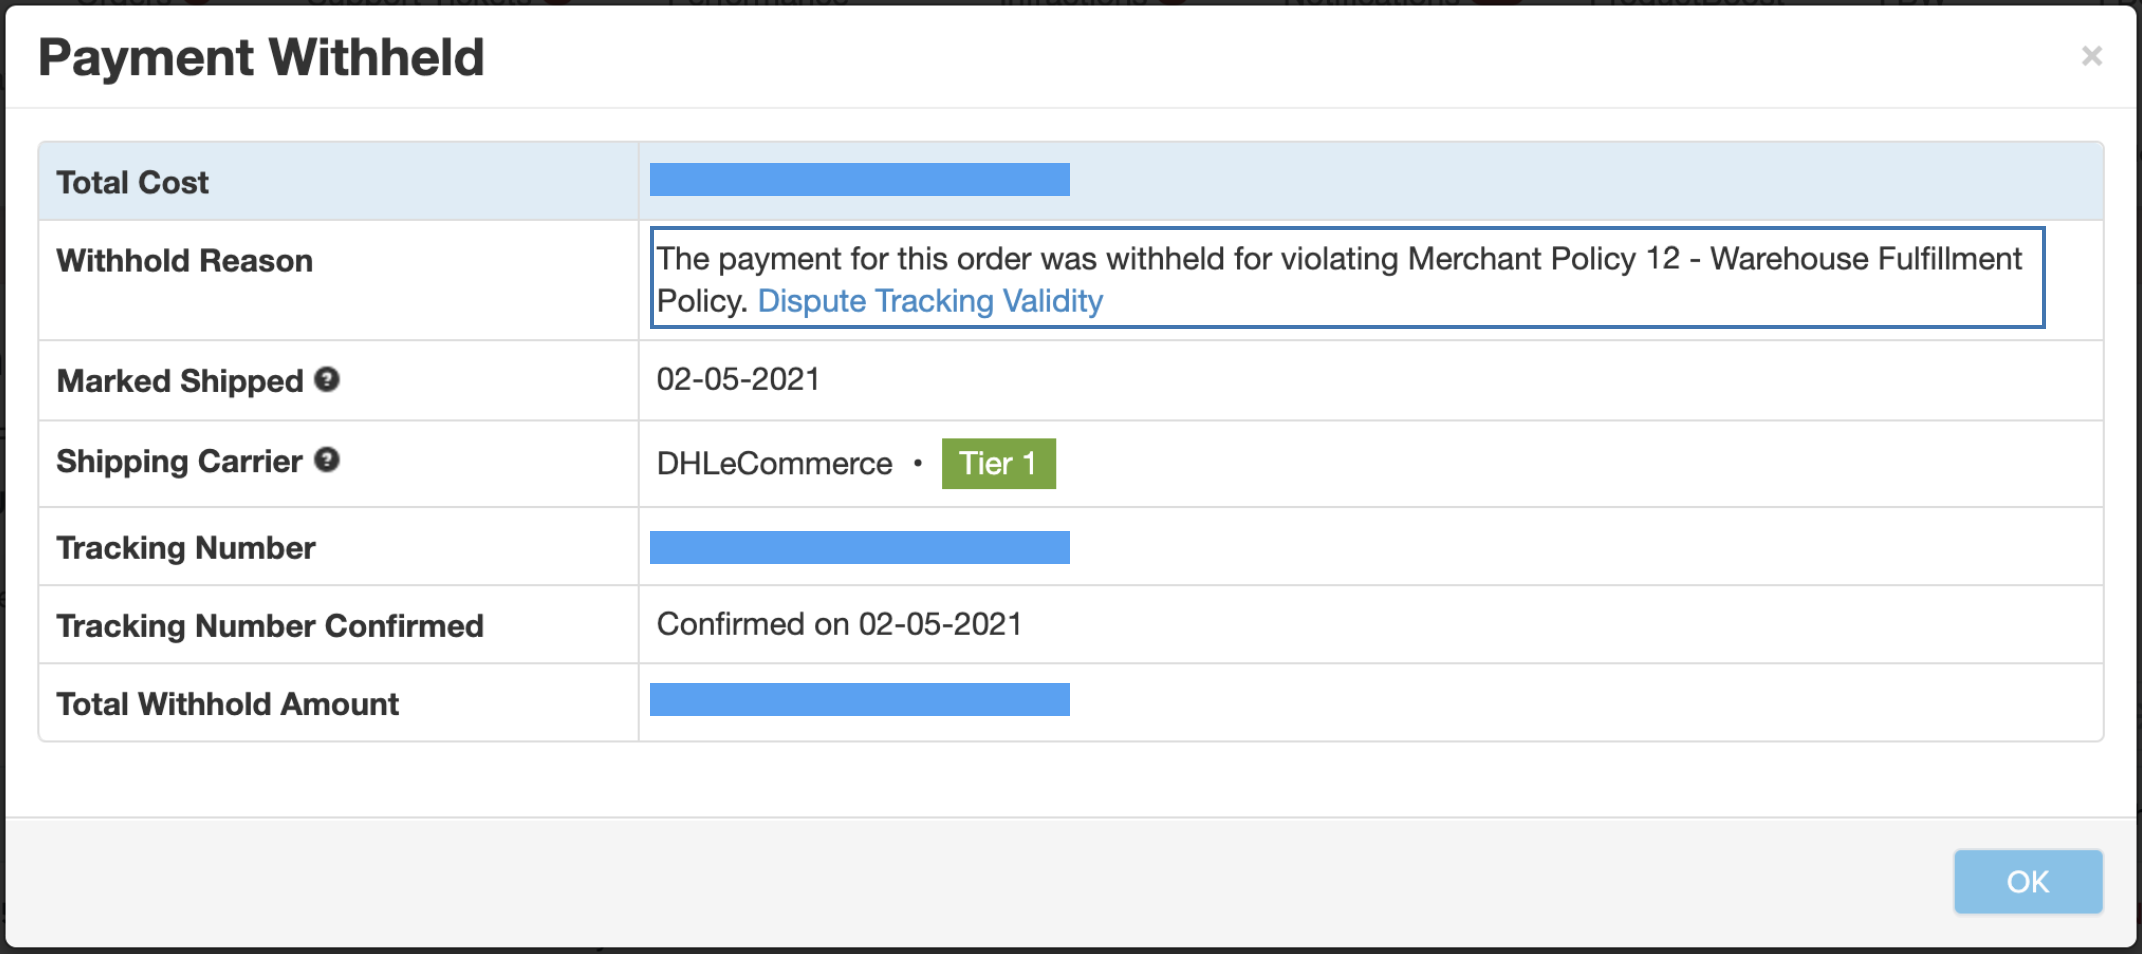The height and width of the screenshot is (954, 2142).
Task: Click the Total Cost row label
Action: point(133,183)
